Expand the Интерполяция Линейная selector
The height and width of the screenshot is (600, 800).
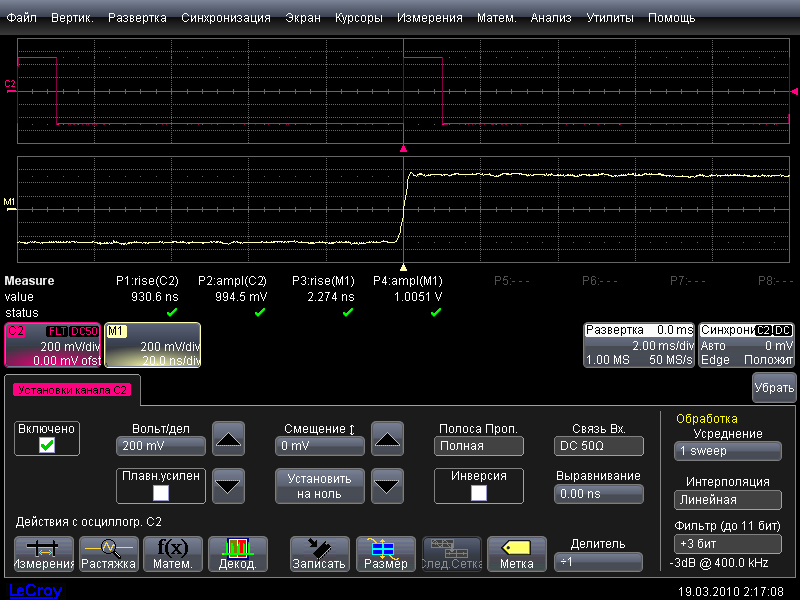(x=727, y=500)
